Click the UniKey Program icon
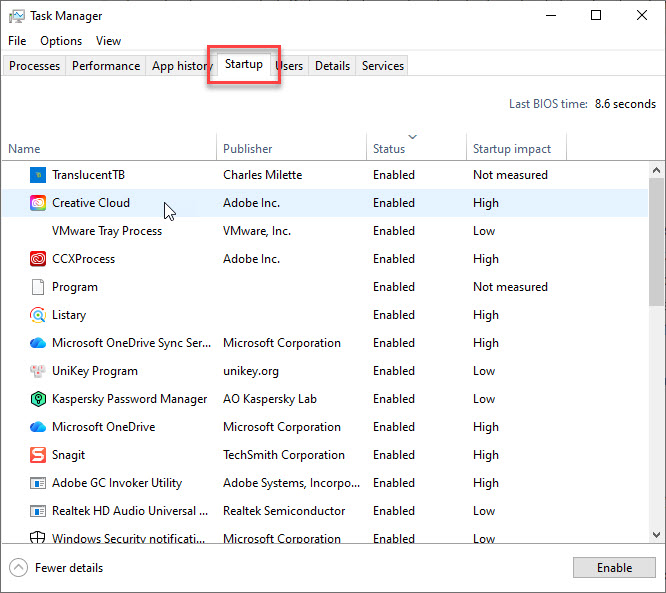The height and width of the screenshot is (593, 666). point(38,371)
